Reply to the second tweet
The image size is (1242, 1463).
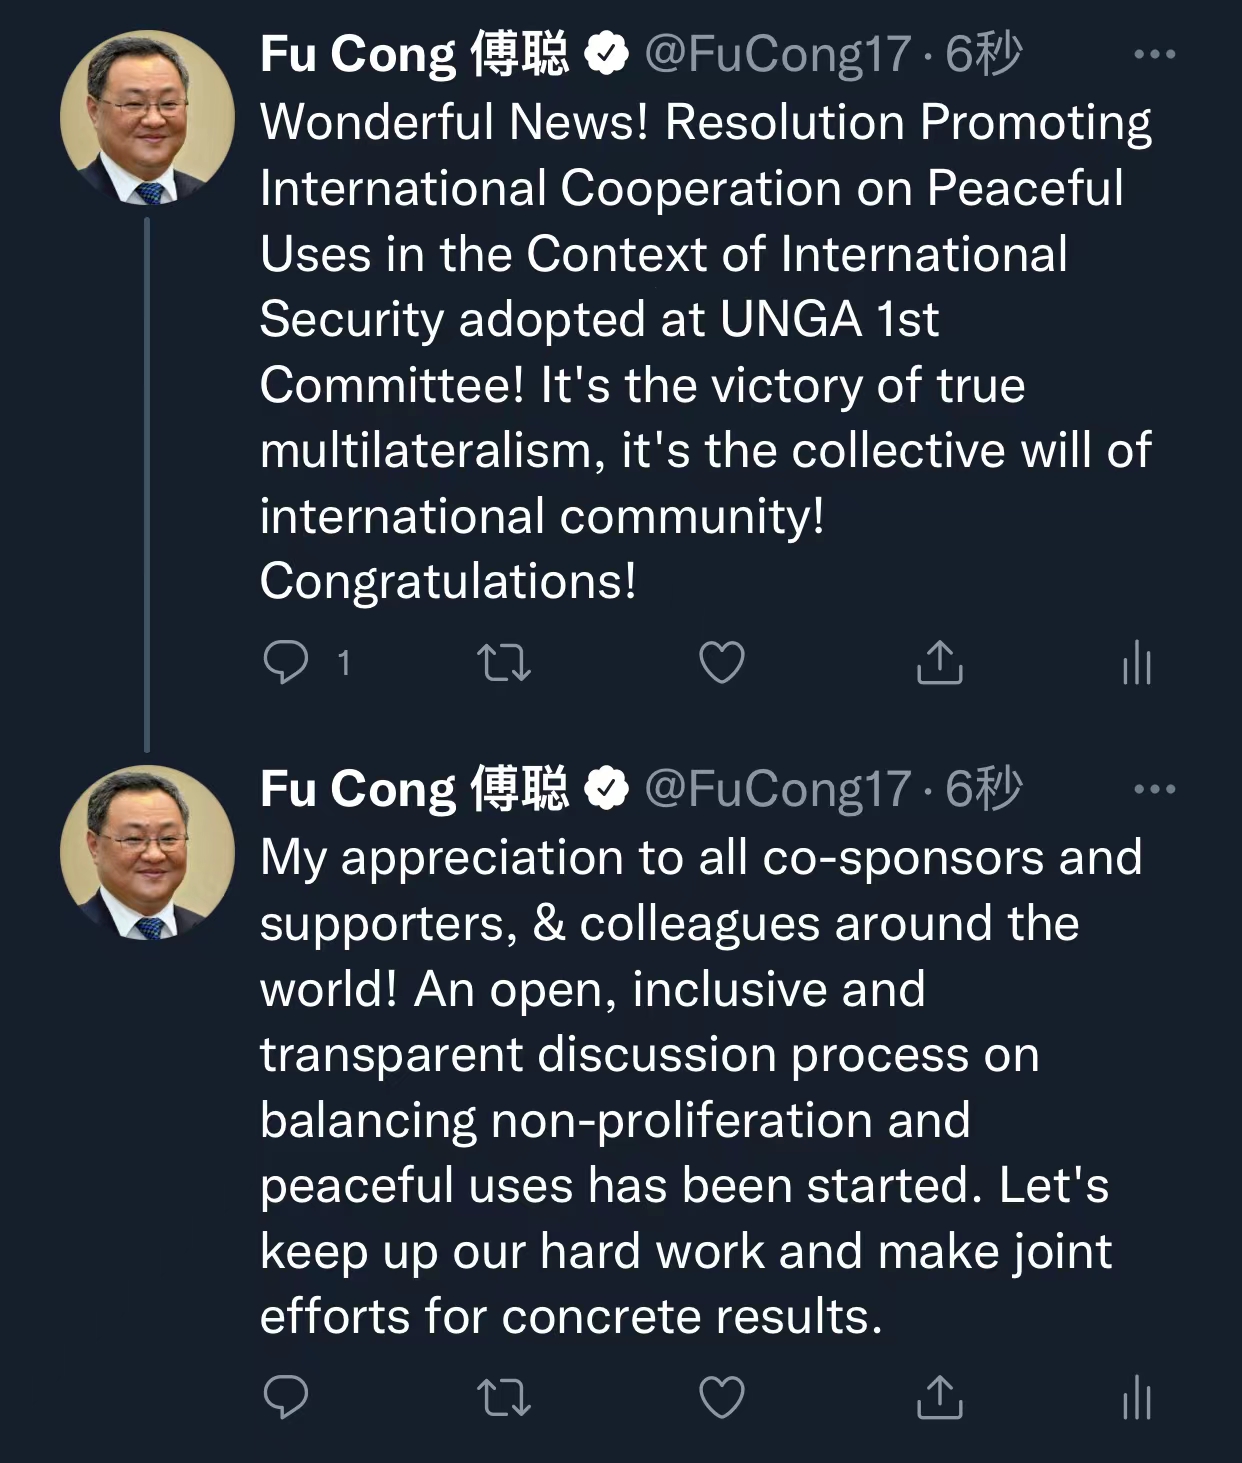[286, 1397]
